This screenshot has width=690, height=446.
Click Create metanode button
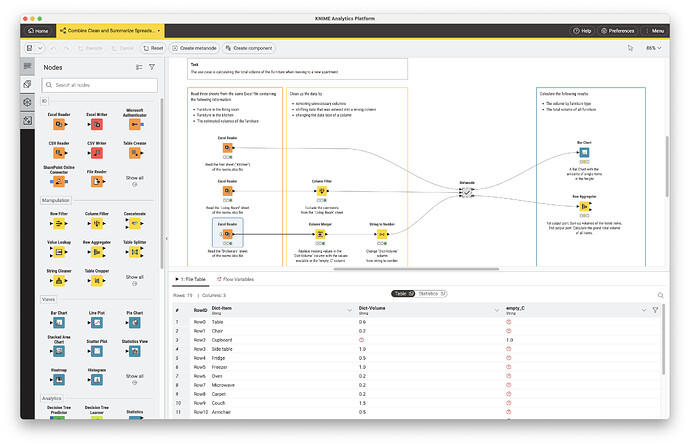(194, 48)
